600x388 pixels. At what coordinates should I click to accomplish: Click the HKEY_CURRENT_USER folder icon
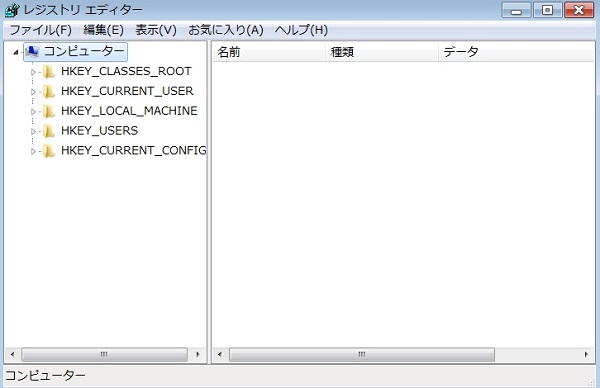click(x=49, y=91)
